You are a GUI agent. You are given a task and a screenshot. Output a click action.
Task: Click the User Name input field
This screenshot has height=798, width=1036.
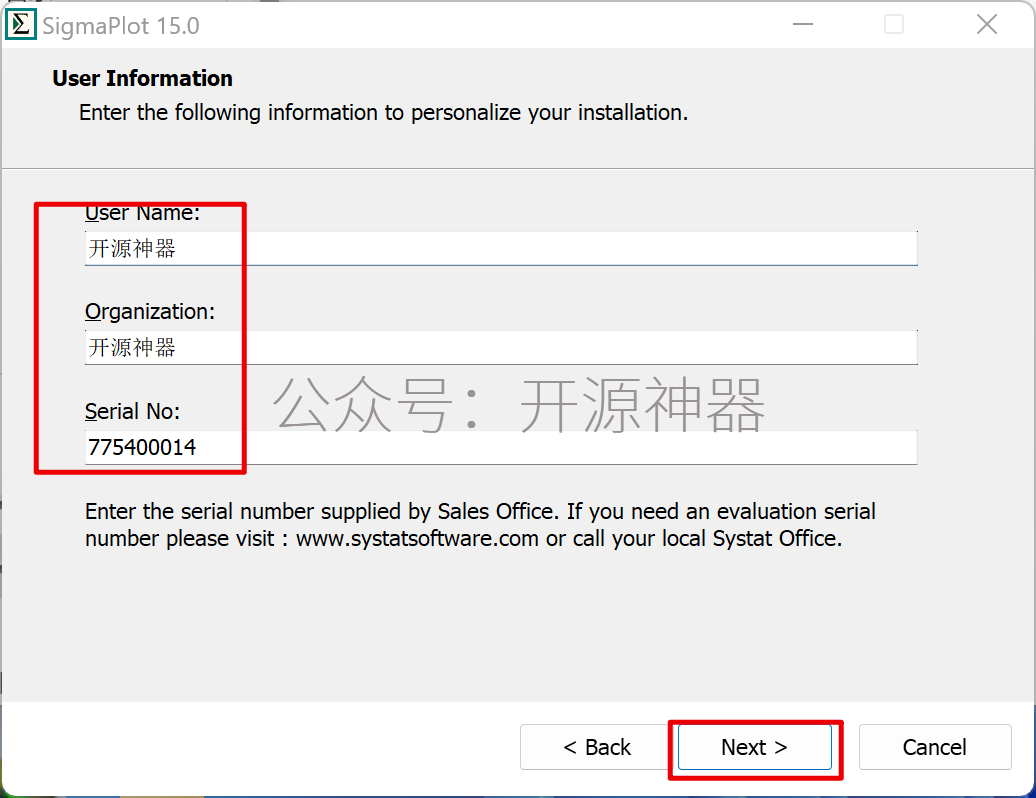pyautogui.click(x=501, y=248)
